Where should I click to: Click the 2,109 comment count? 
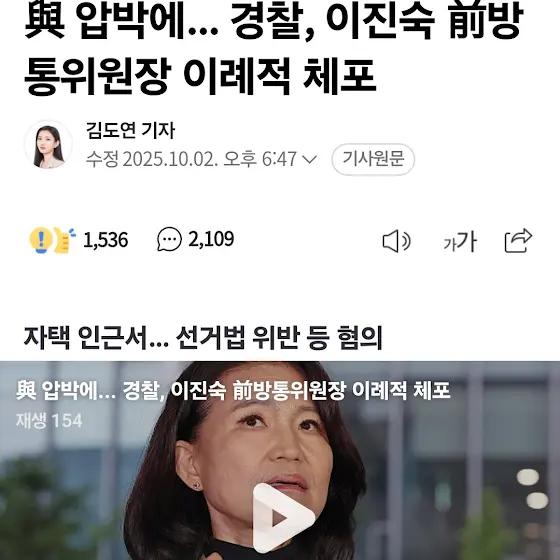(211, 239)
